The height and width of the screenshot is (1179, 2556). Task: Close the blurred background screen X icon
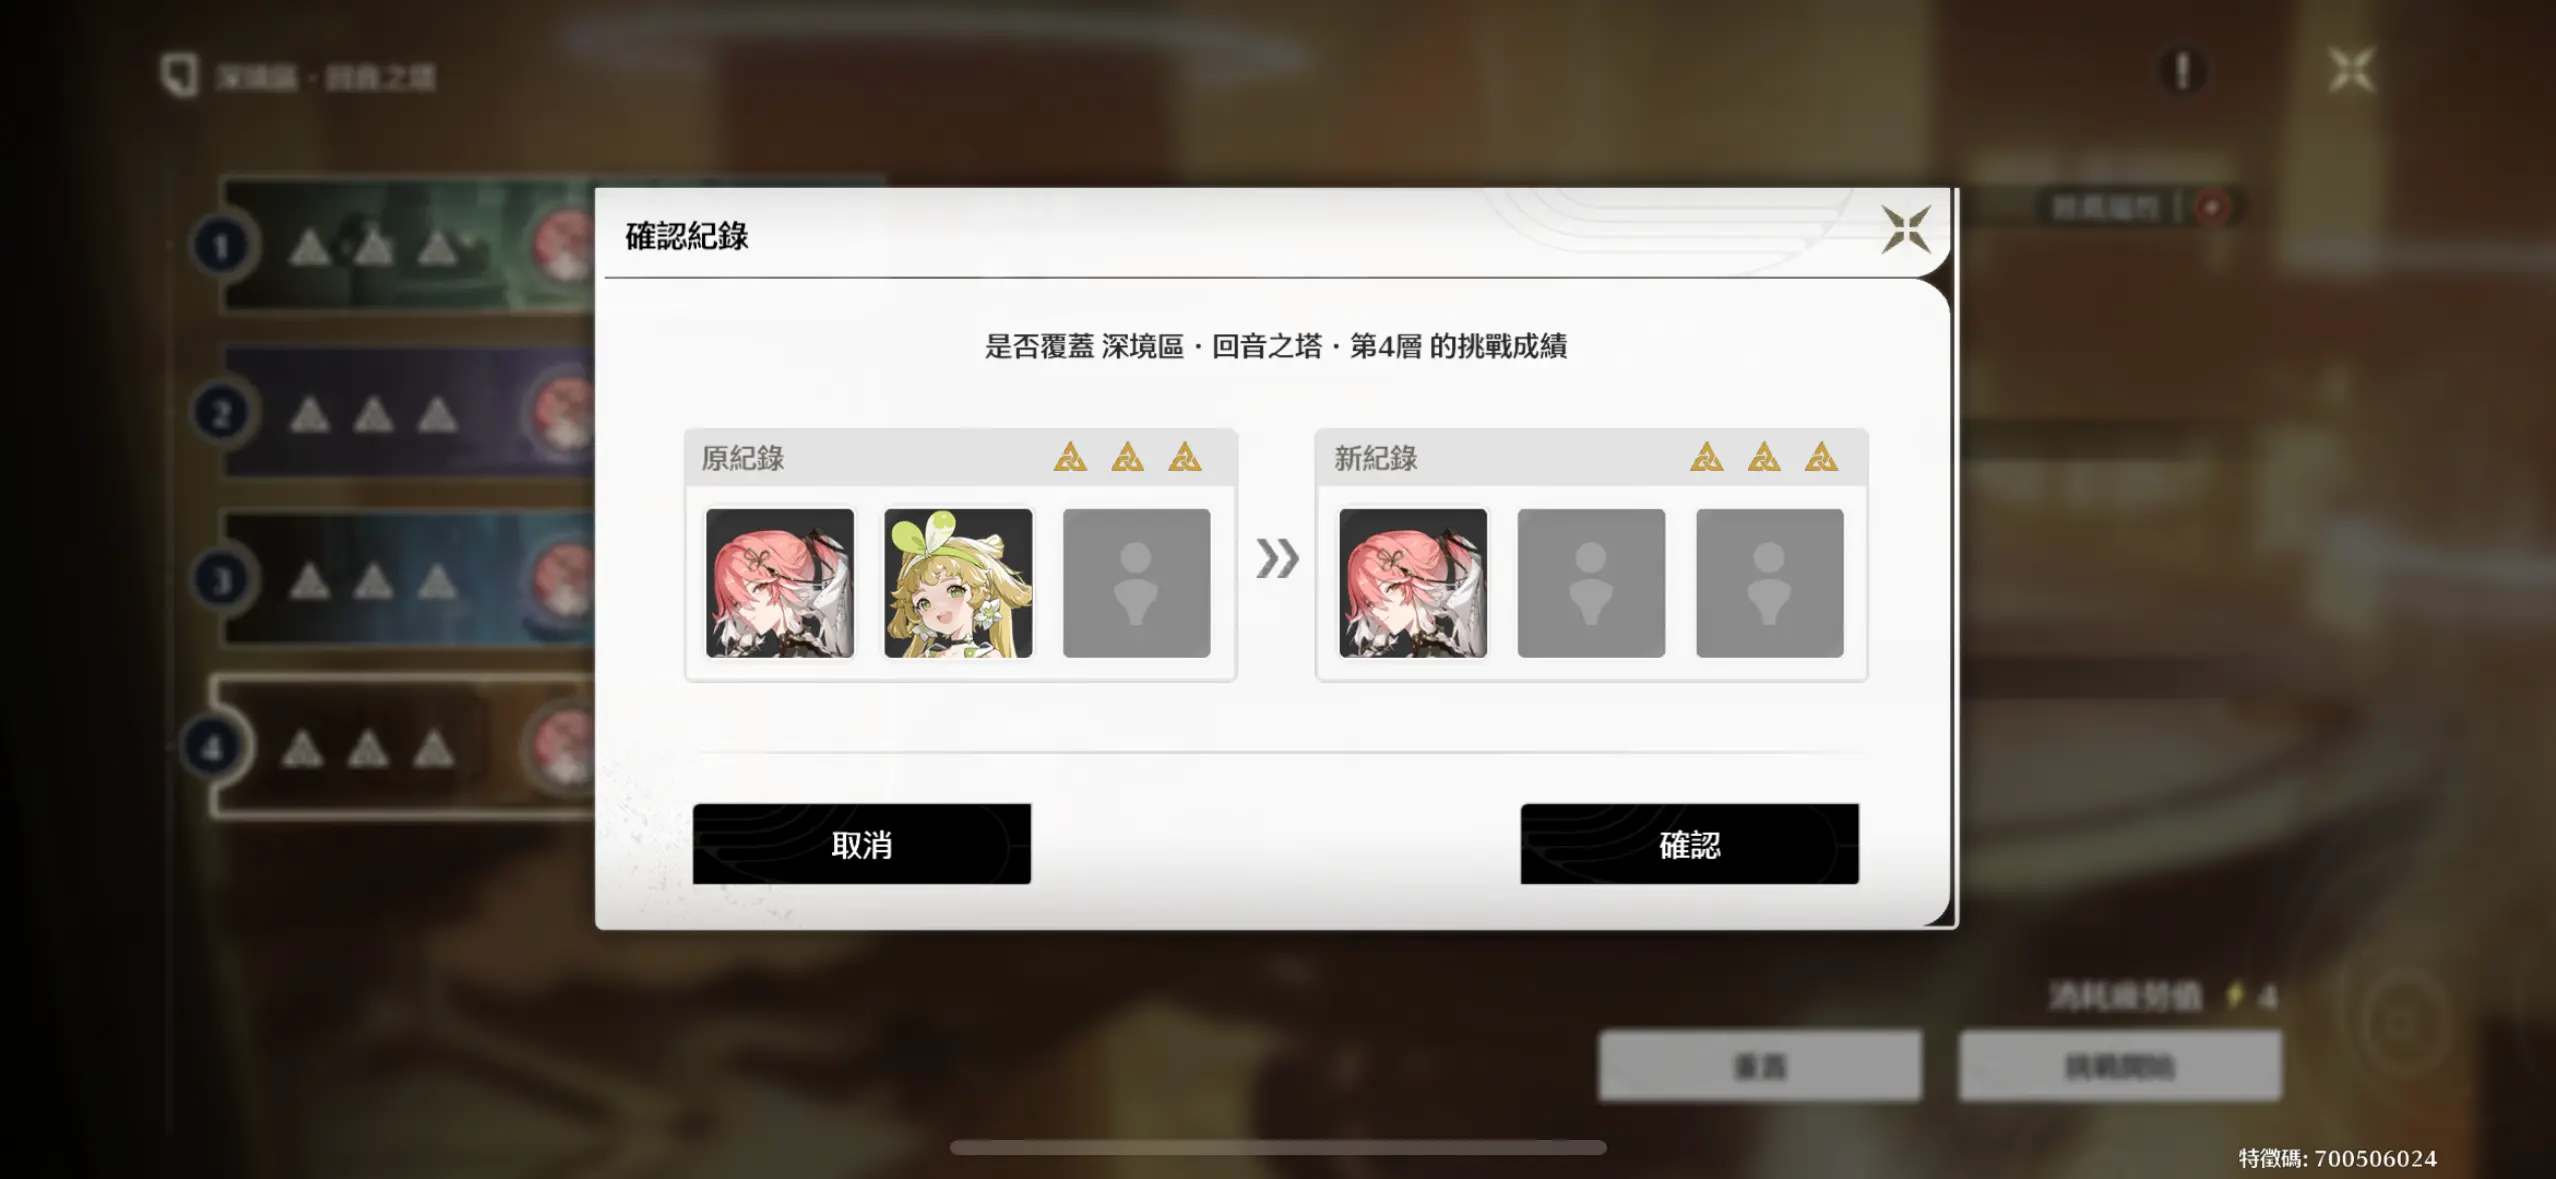pyautogui.click(x=2351, y=71)
